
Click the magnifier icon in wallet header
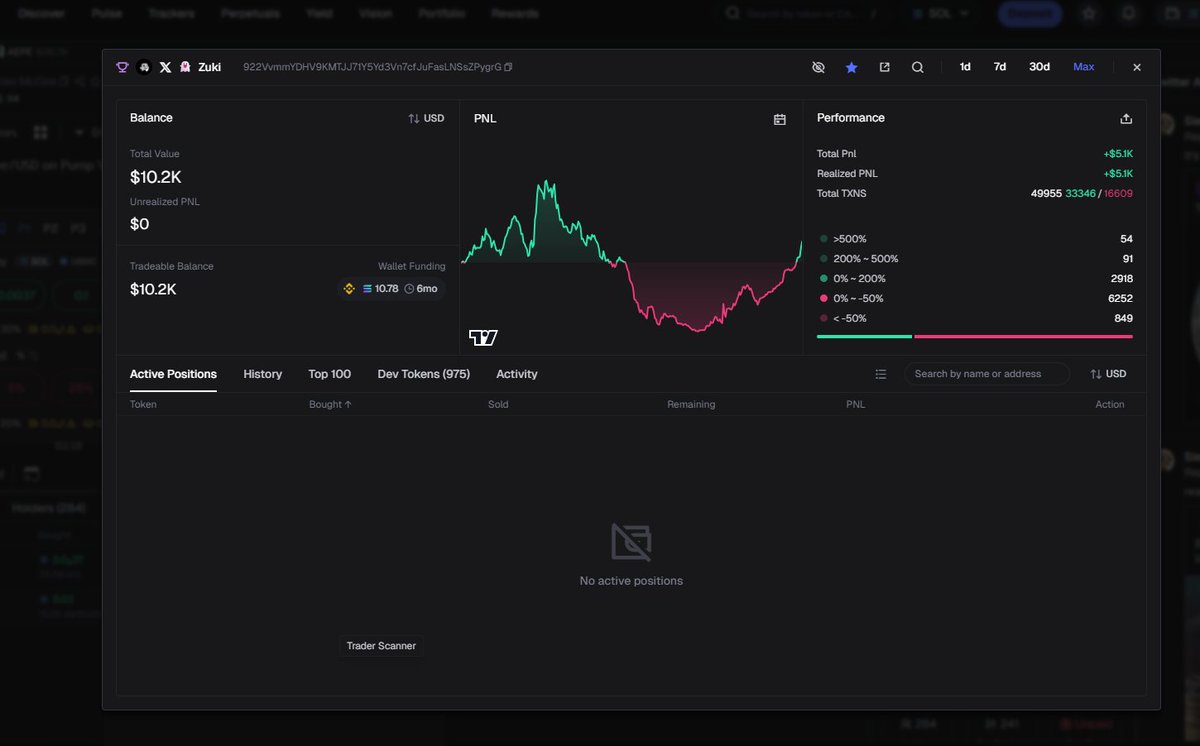coord(917,67)
